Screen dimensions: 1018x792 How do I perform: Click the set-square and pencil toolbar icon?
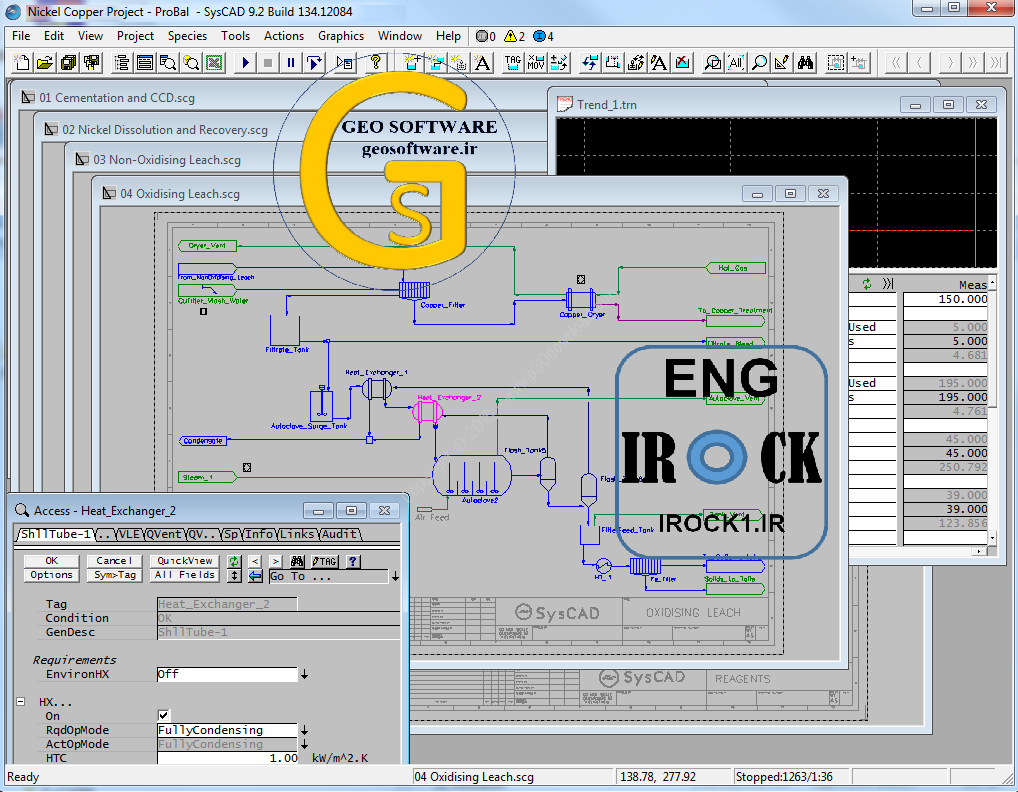click(x=782, y=63)
